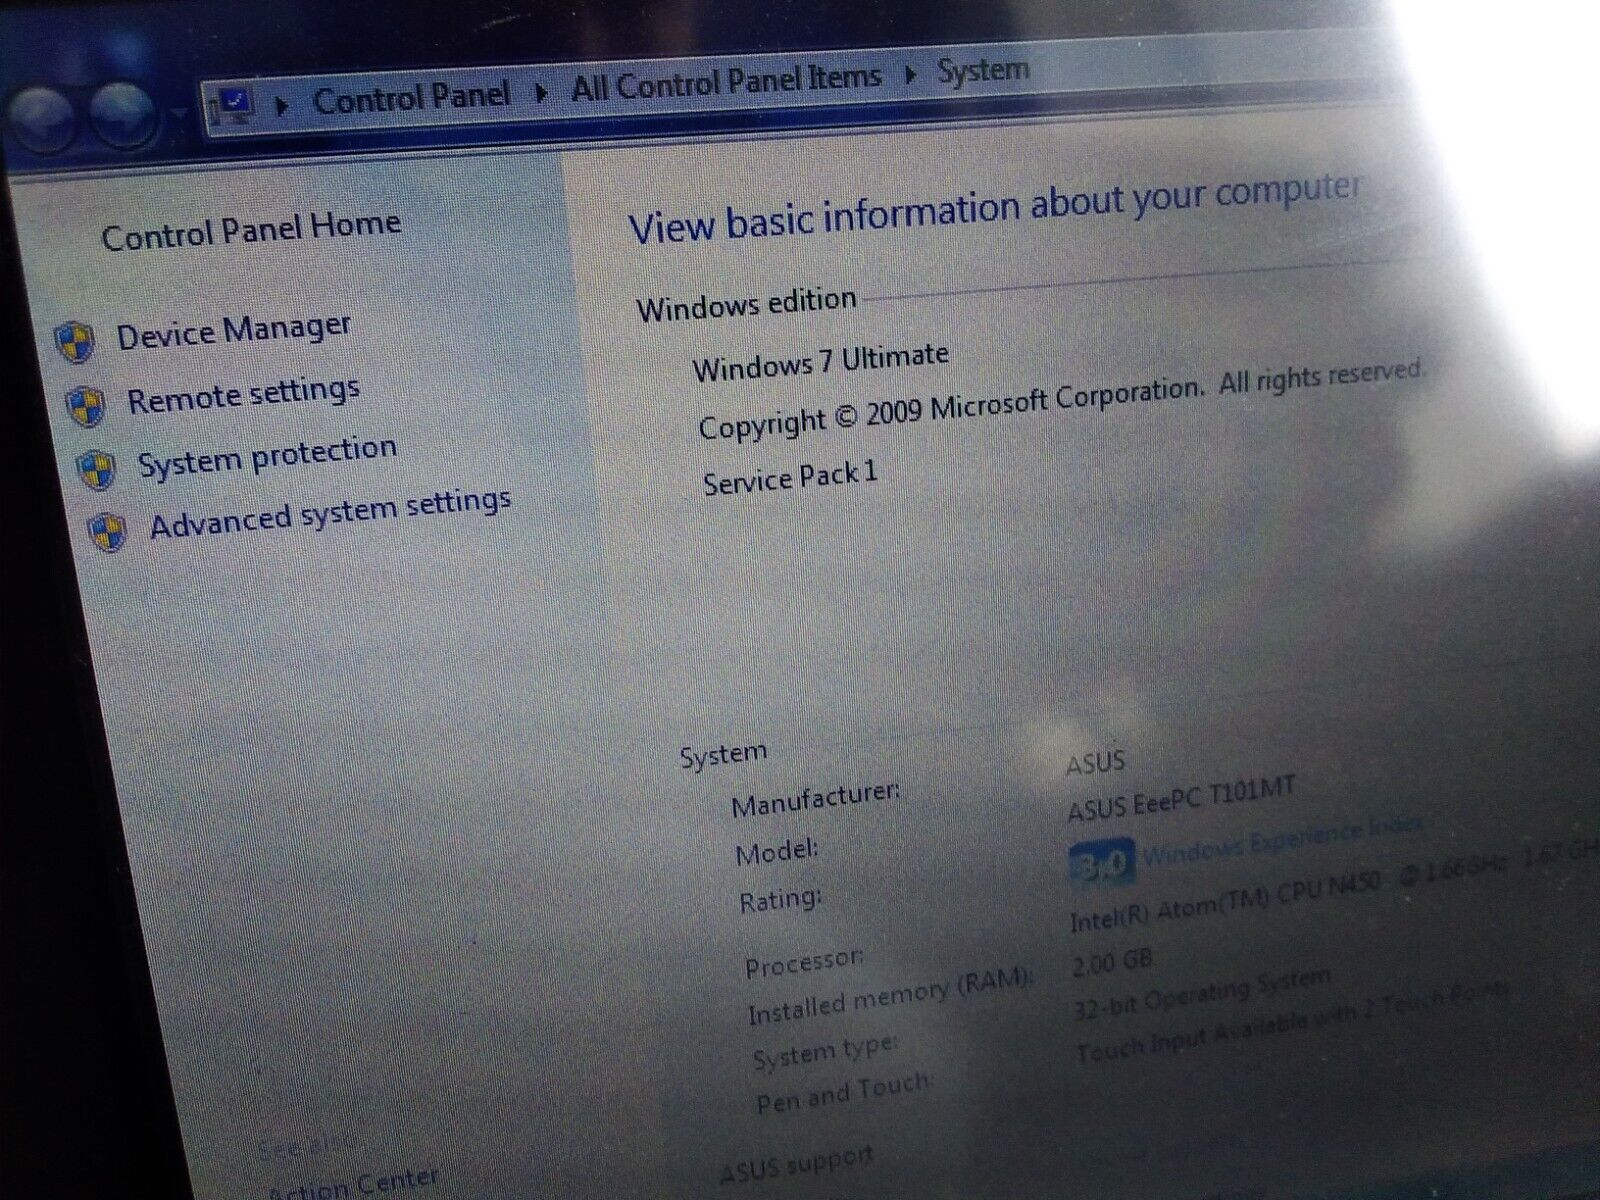Click the Rating label
The height and width of the screenshot is (1200, 1600).
coord(780,900)
